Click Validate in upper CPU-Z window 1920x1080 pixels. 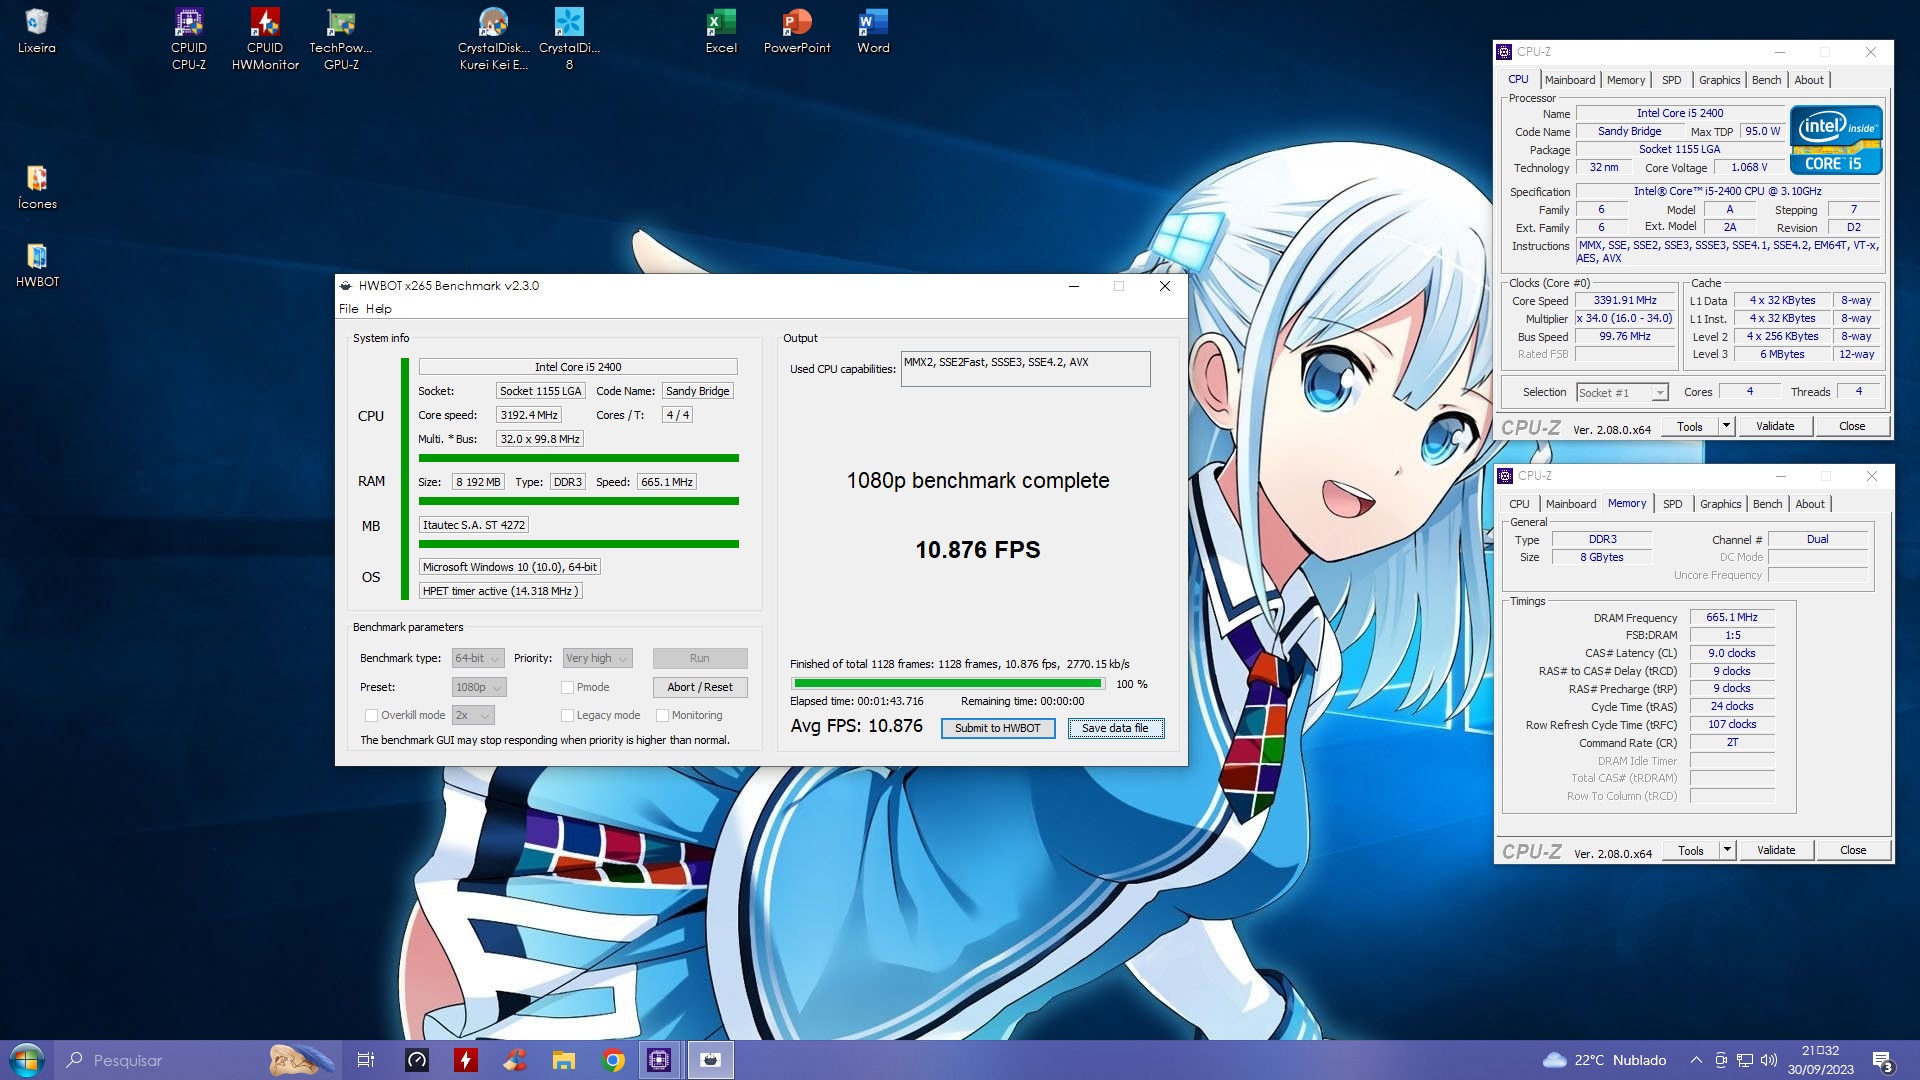point(1775,426)
